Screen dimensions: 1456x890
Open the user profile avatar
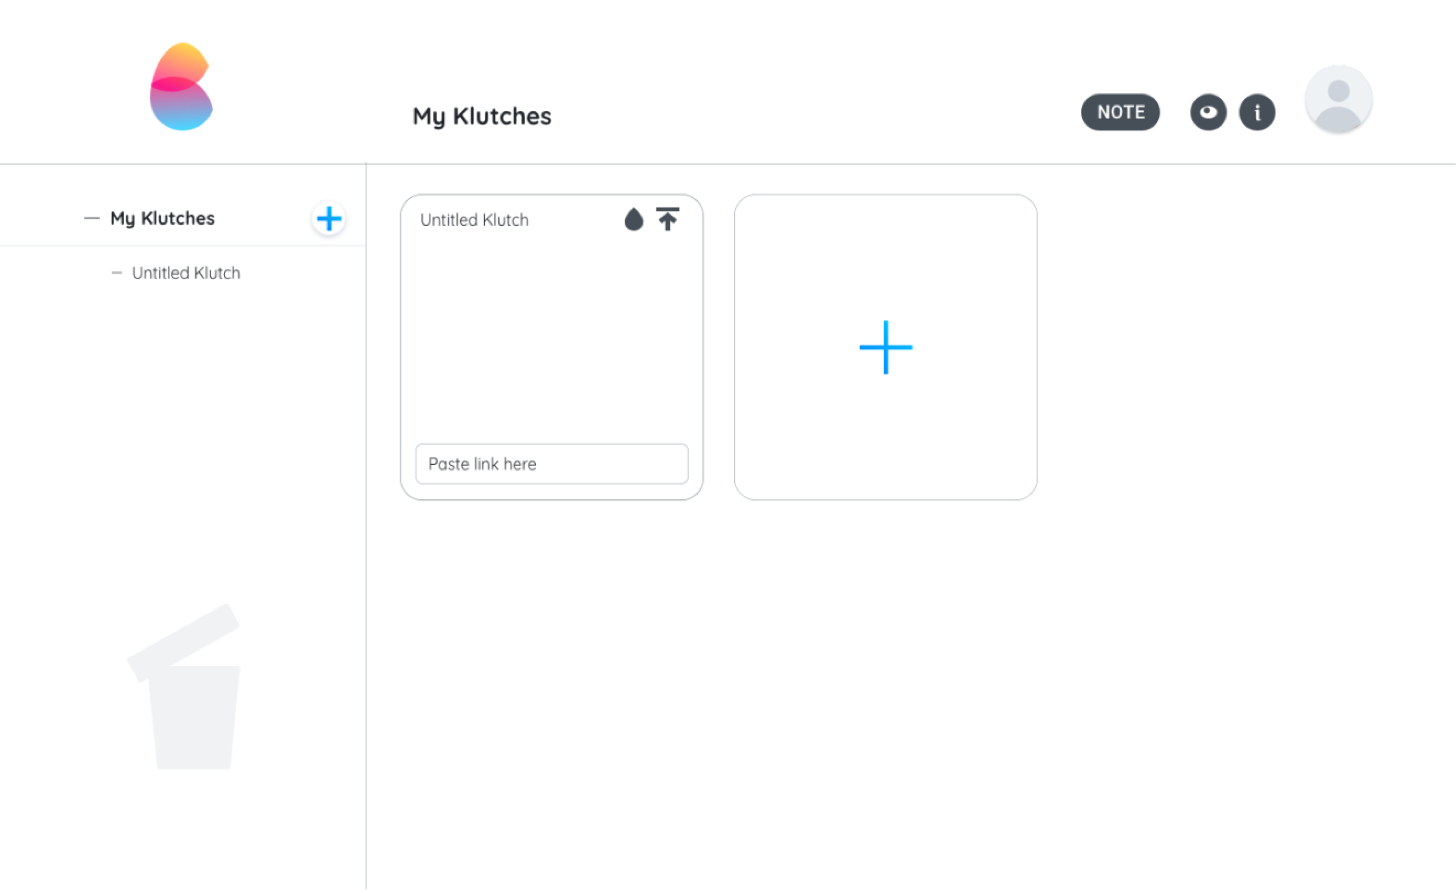[x=1338, y=100]
